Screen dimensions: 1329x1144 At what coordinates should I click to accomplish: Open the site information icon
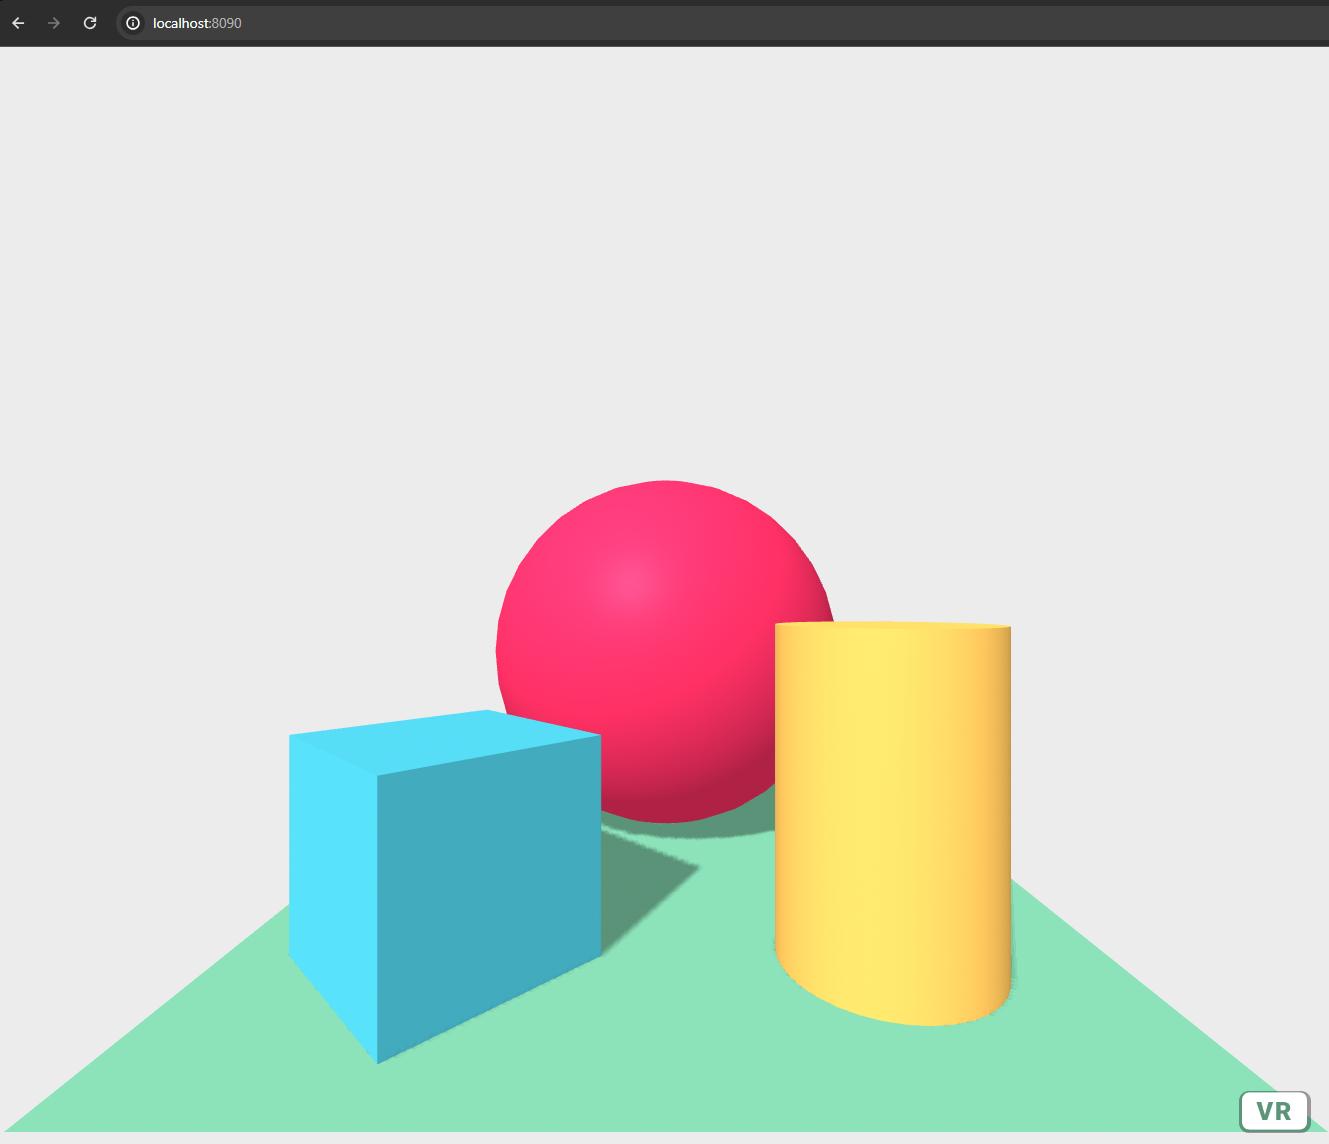(133, 23)
